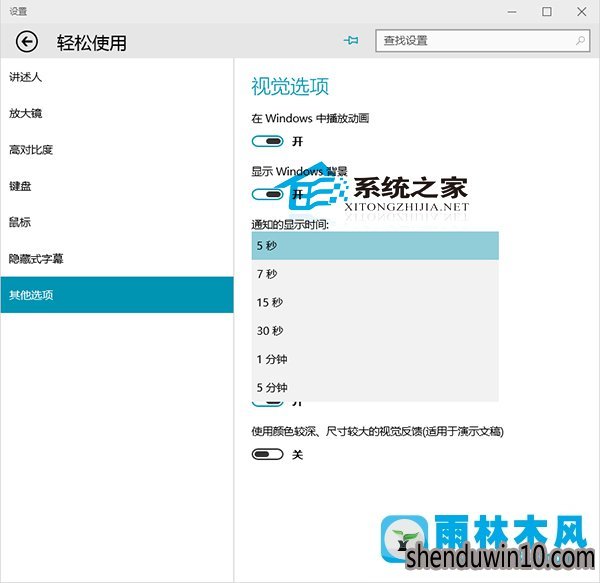Maximize the 设置 window
Screen dimensions: 600x583
click(x=547, y=12)
